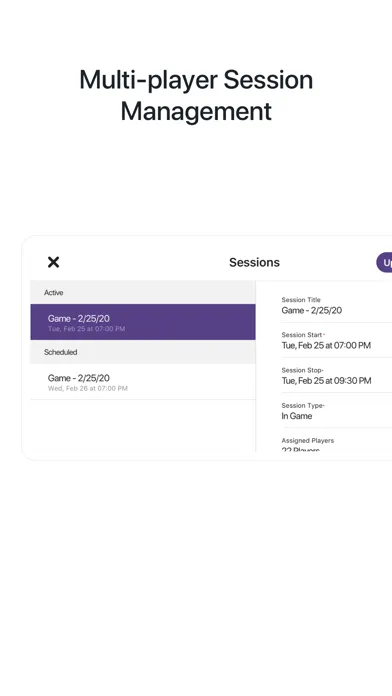This screenshot has height=696, width=392.
Task: Select the active Game - 2/25/20 session row
Action: pyautogui.click(x=143, y=322)
